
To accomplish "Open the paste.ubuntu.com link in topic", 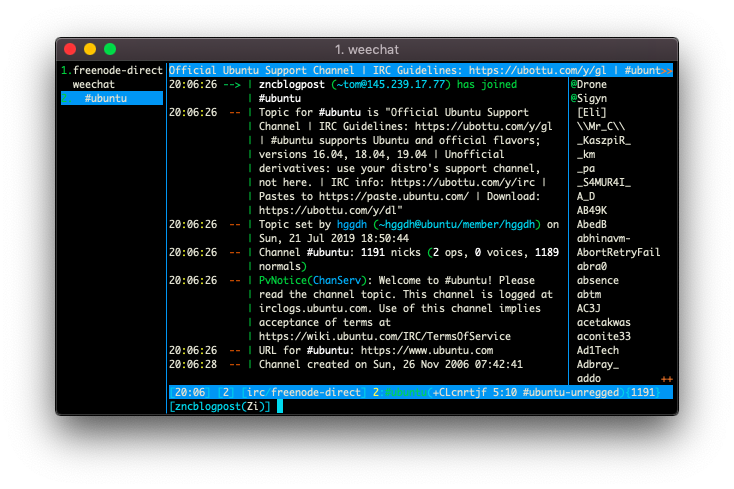I will click(x=394, y=196).
